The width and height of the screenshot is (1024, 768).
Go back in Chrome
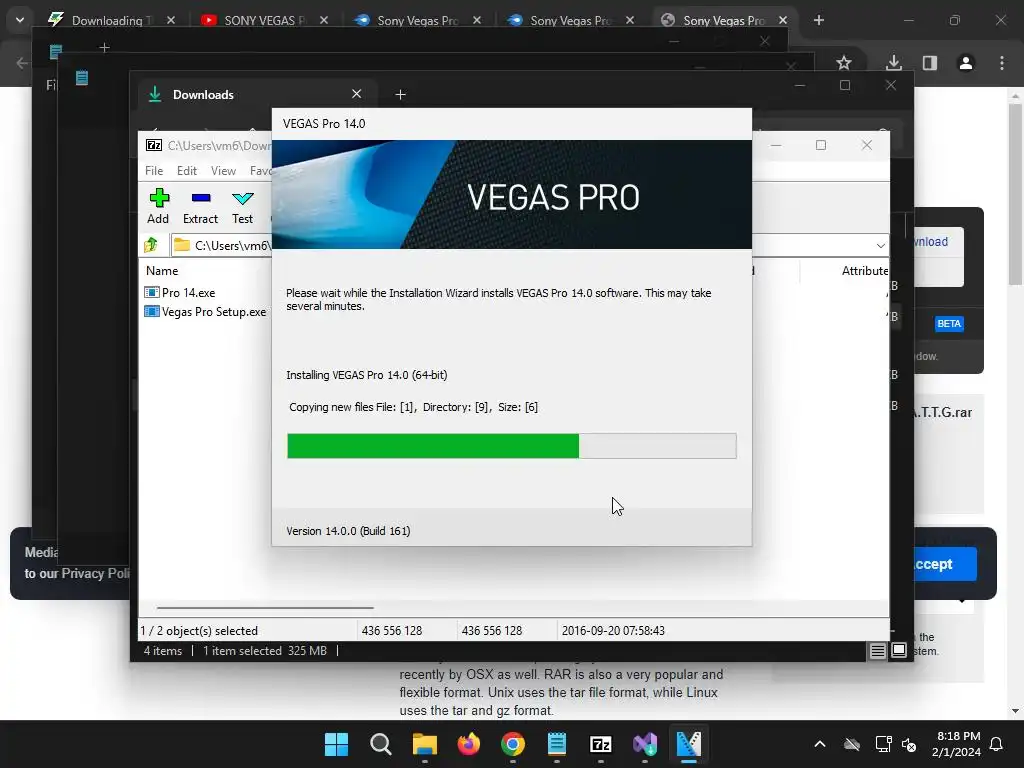click(x=22, y=63)
